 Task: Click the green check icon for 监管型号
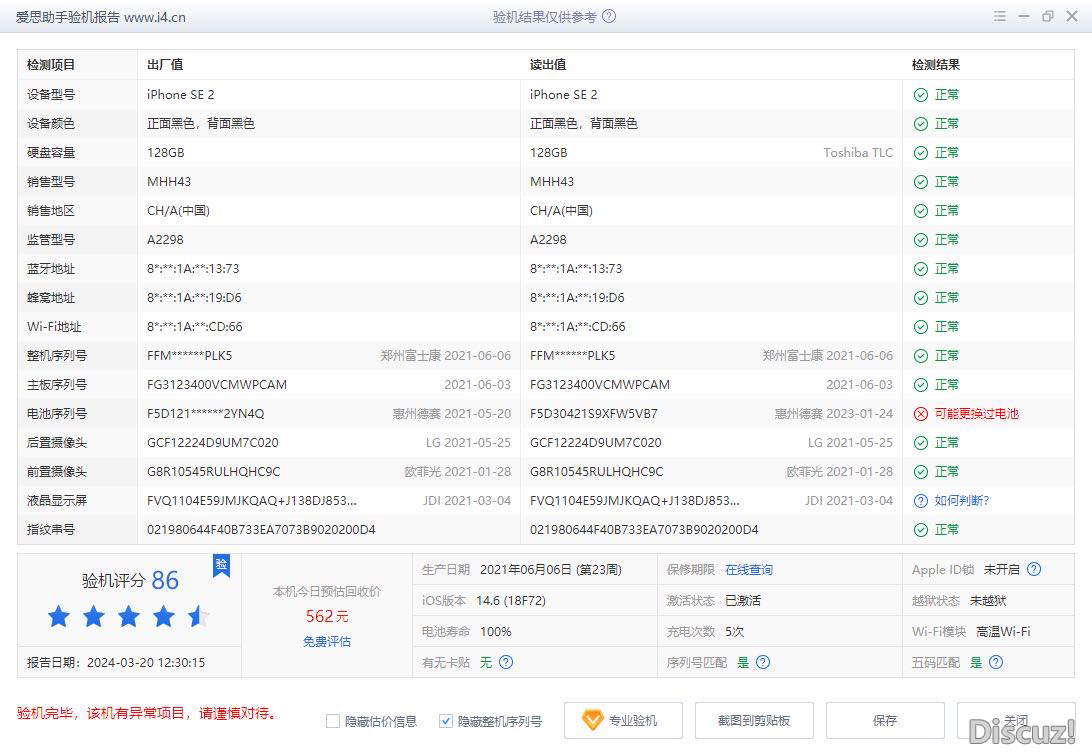pos(921,240)
